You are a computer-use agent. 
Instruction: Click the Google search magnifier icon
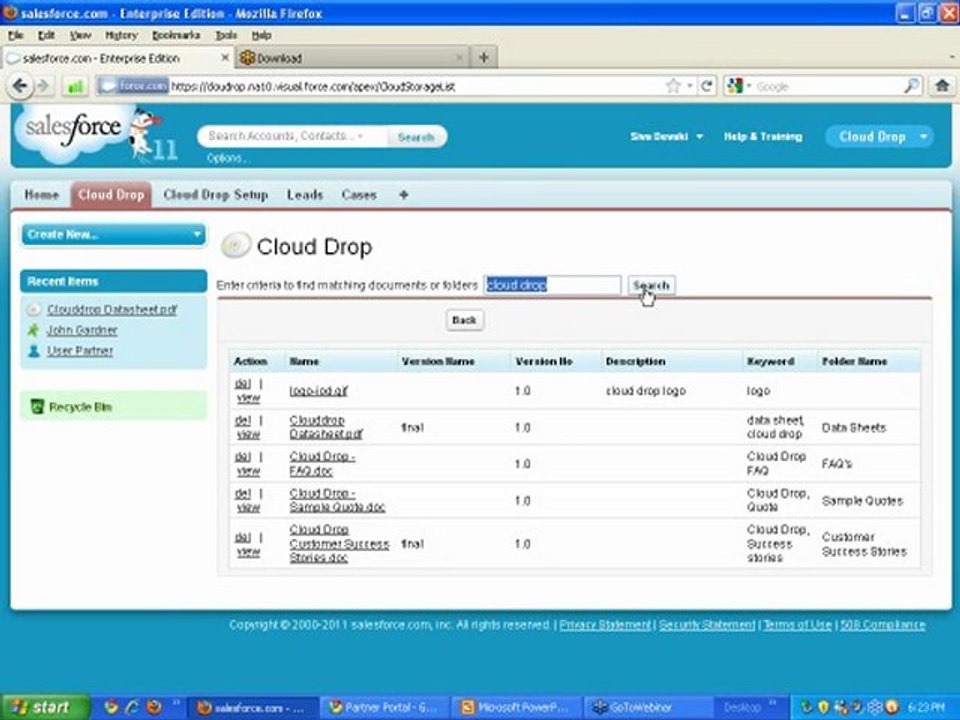(912, 86)
